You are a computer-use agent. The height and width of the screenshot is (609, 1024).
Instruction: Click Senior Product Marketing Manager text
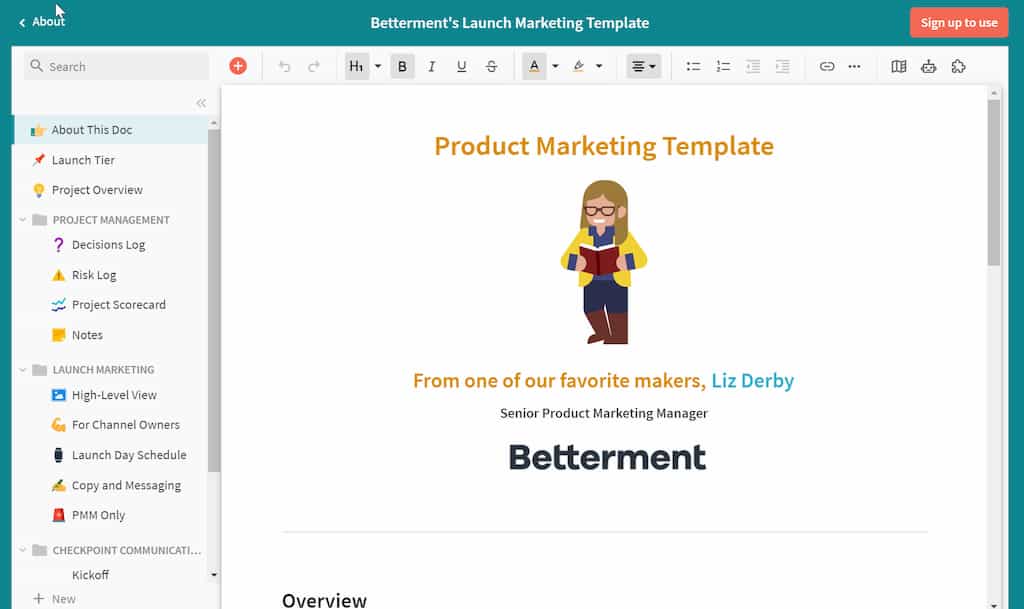(604, 413)
